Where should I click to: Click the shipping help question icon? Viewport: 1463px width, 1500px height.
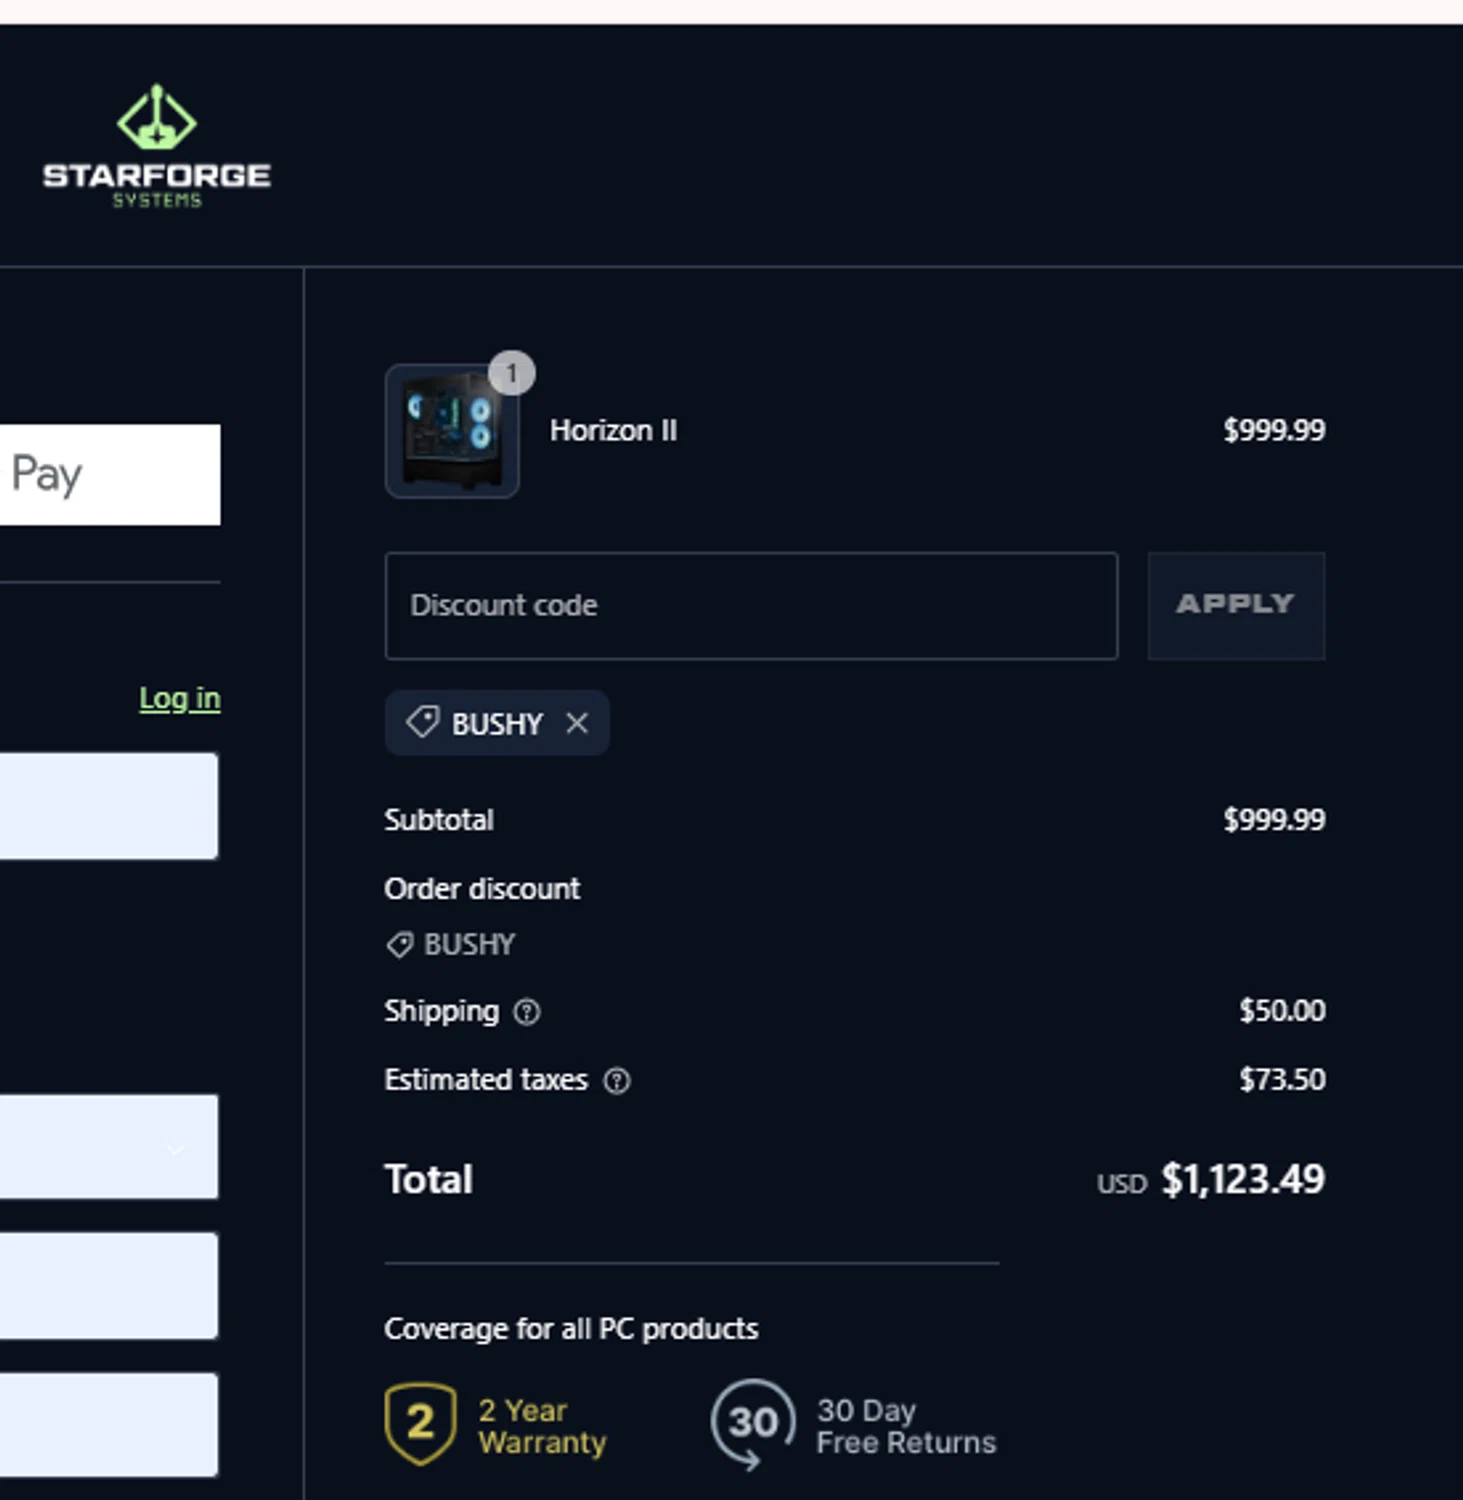(527, 1012)
